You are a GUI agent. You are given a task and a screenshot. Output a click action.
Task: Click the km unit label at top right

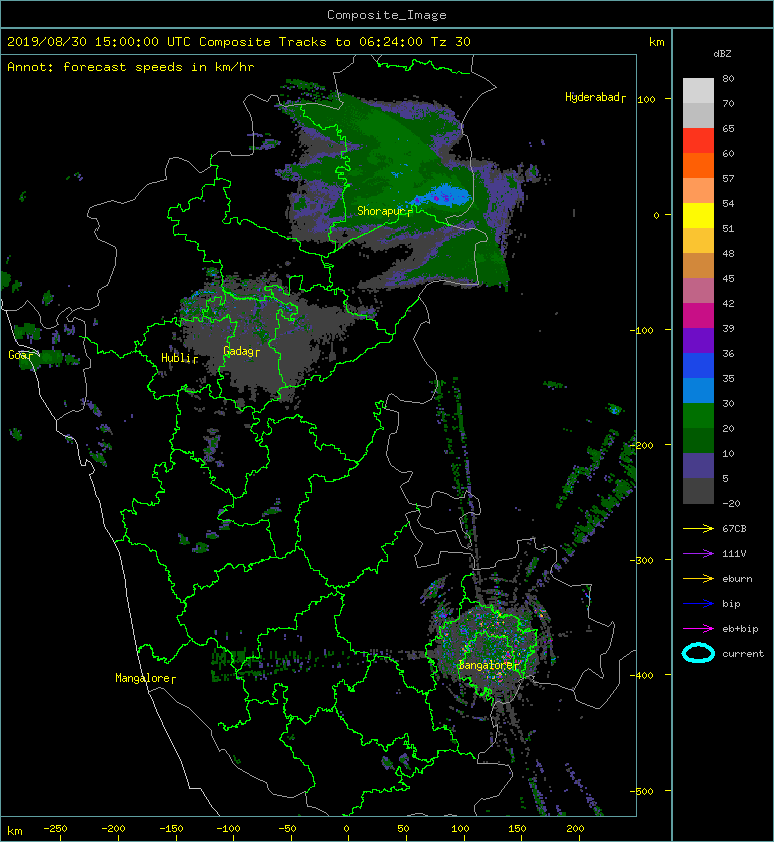pos(656,42)
